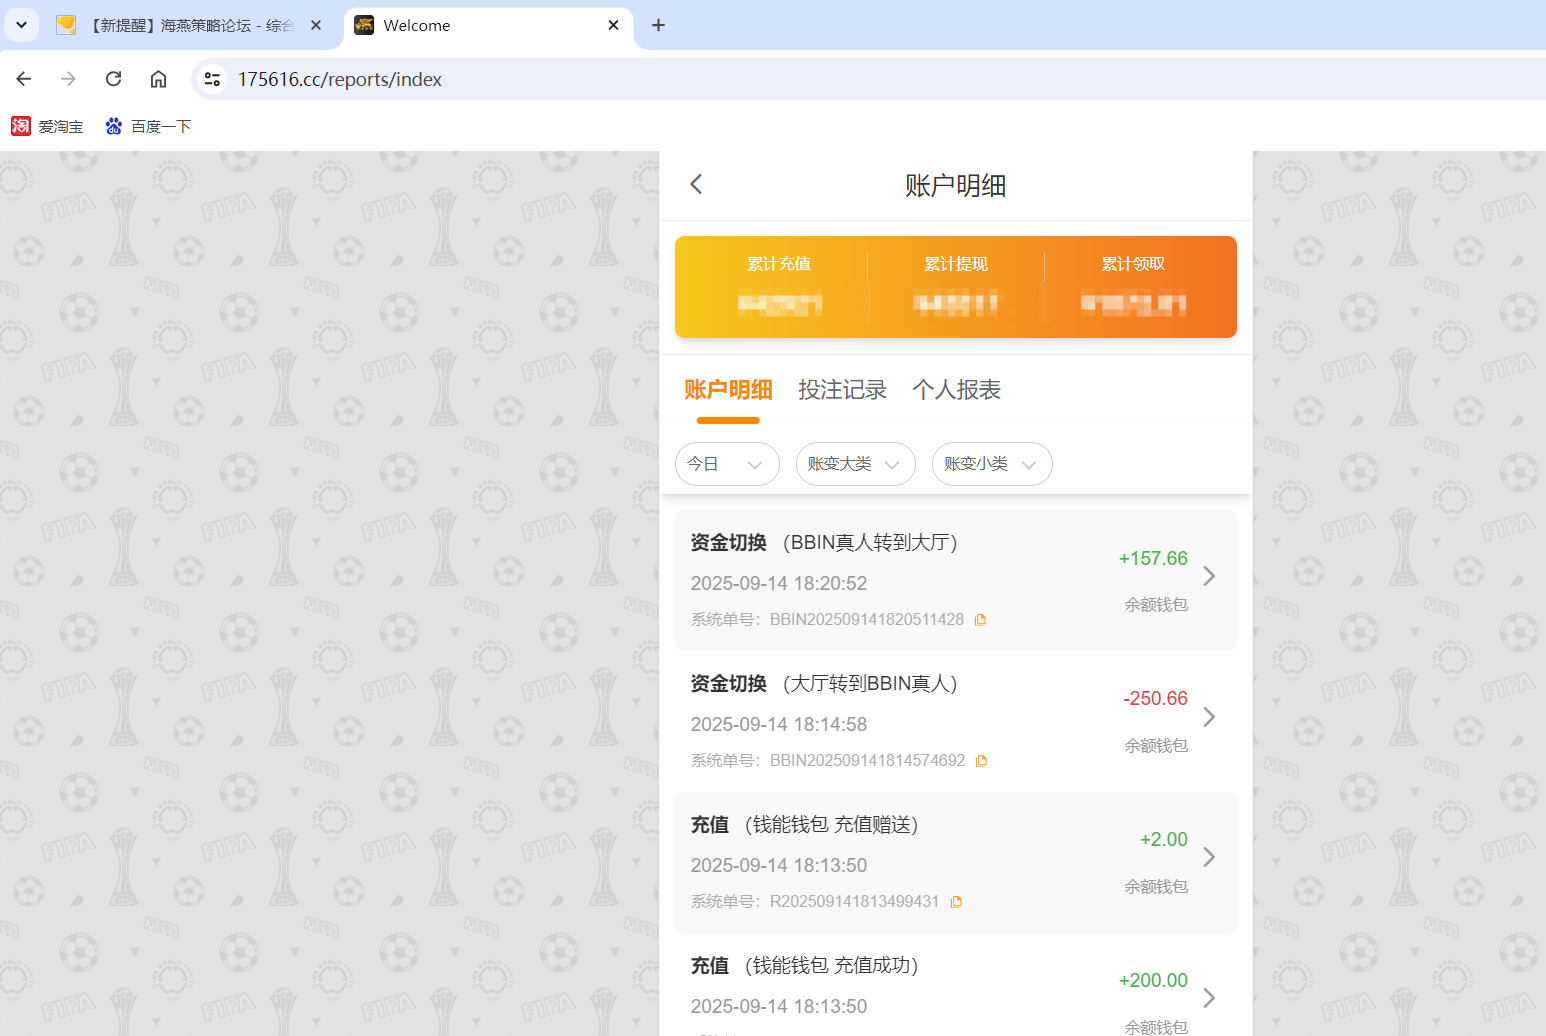Copy order number R202509141813939431
1546x1036 pixels.
pos(956,901)
